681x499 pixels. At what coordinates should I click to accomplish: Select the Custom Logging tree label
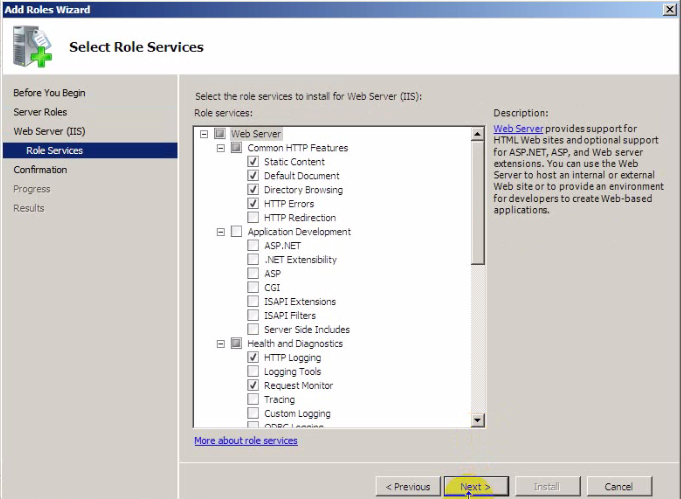coord(297,413)
